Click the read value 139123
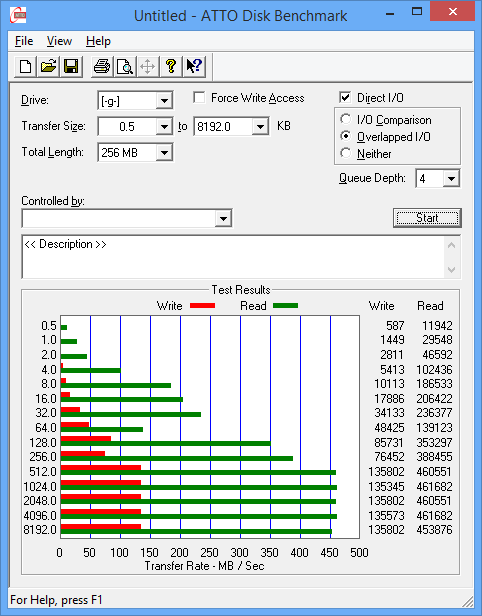 [x=434, y=427]
